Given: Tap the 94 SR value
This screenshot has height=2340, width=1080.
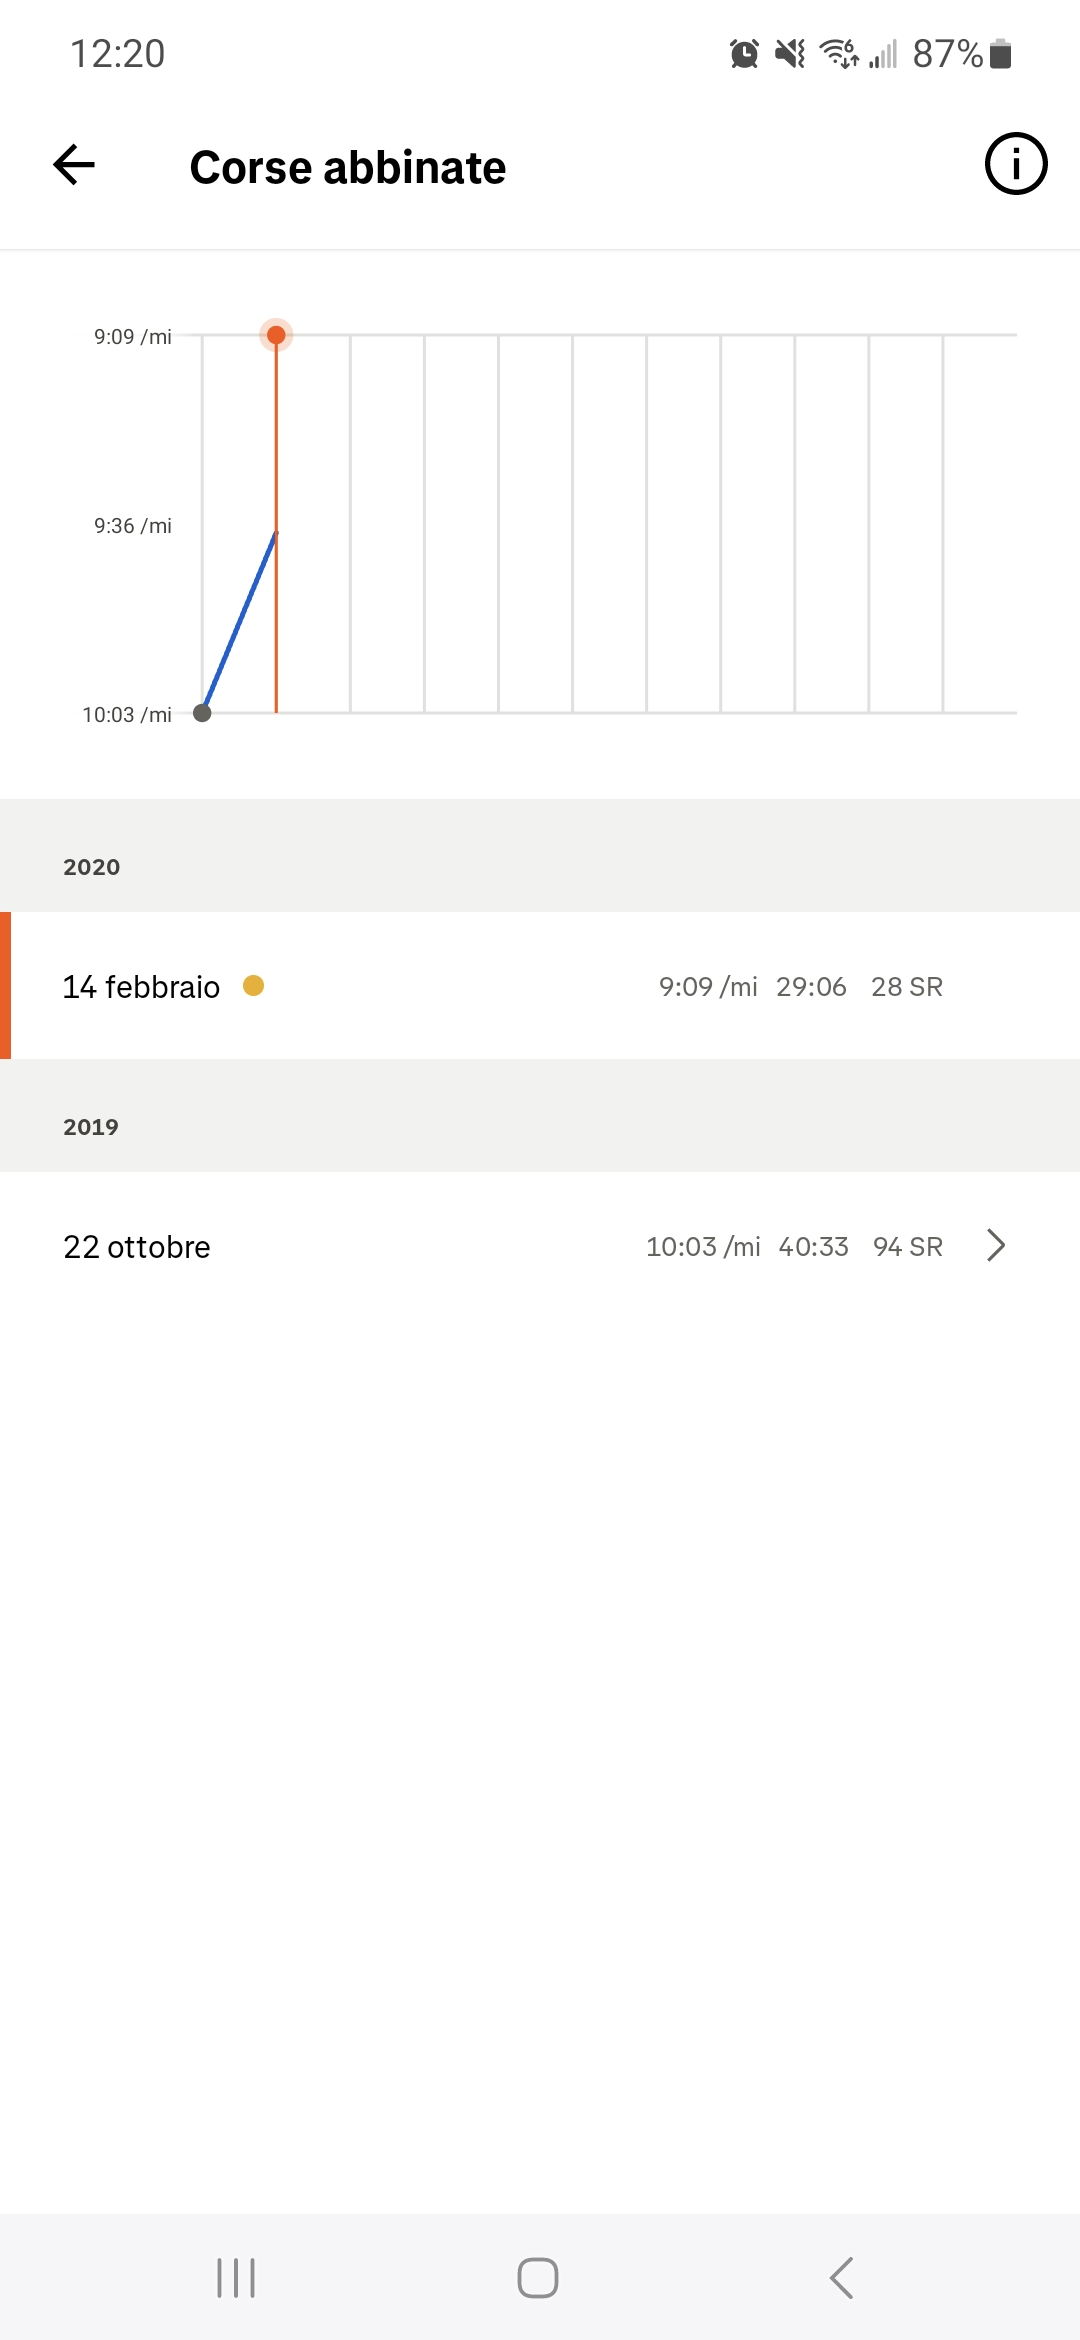Looking at the screenshot, I should pyautogui.click(x=908, y=1247).
